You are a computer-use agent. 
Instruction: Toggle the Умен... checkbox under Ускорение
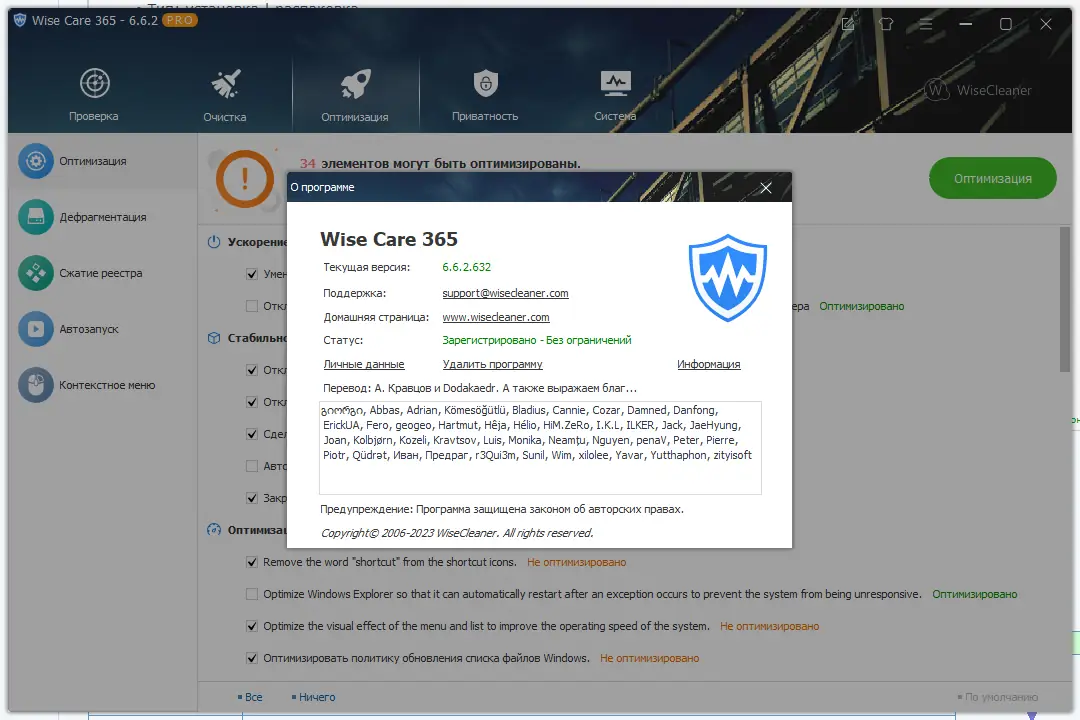[252, 274]
